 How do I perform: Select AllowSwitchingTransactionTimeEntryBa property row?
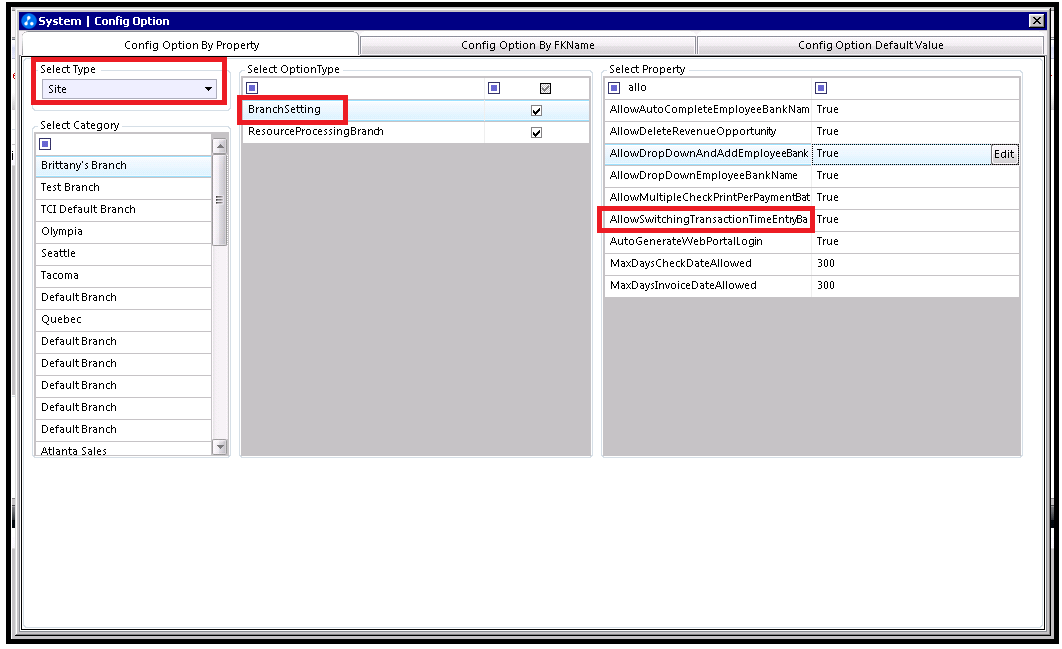coord(811,219)
